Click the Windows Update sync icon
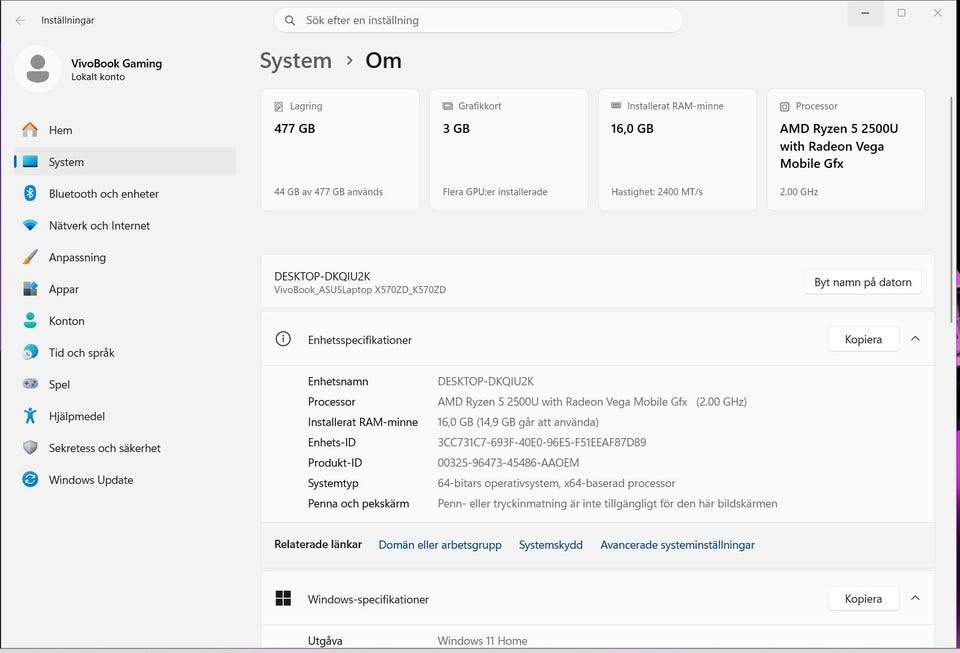This screenshot has width=960, height=653. point(30,480)
